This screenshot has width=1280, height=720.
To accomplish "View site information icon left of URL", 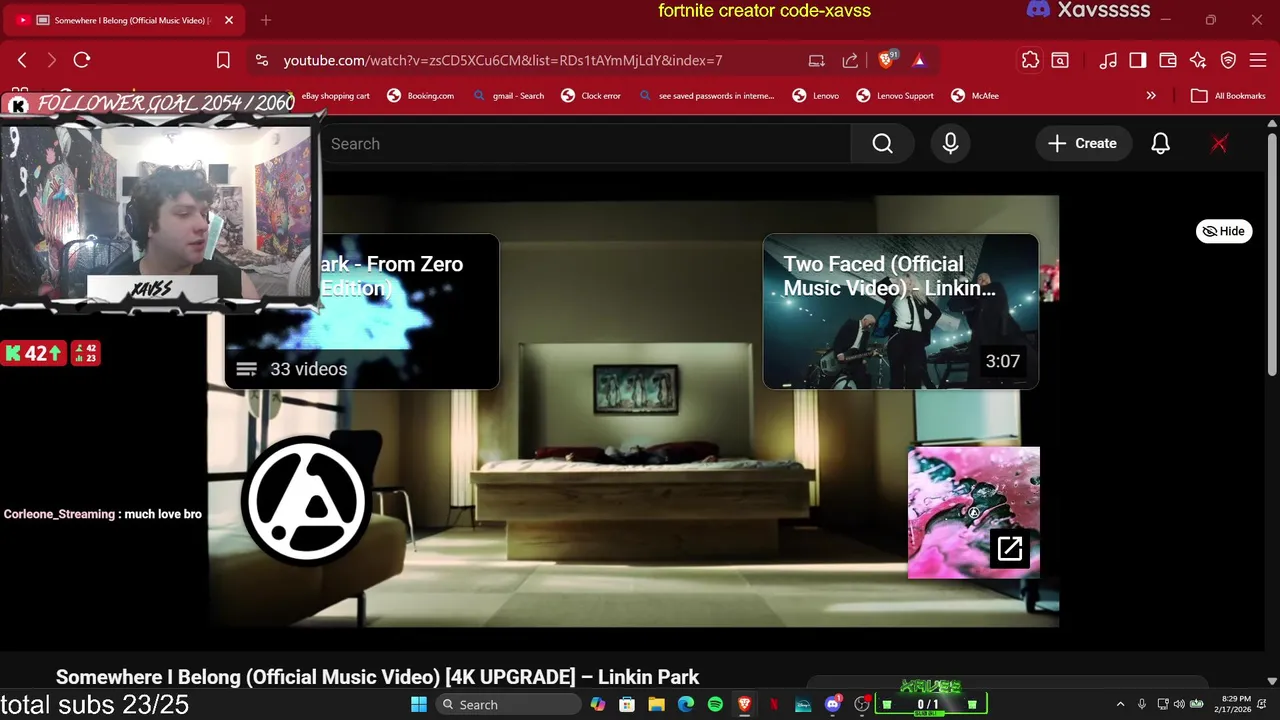I will pyautogui.click(x=262, y=60).
